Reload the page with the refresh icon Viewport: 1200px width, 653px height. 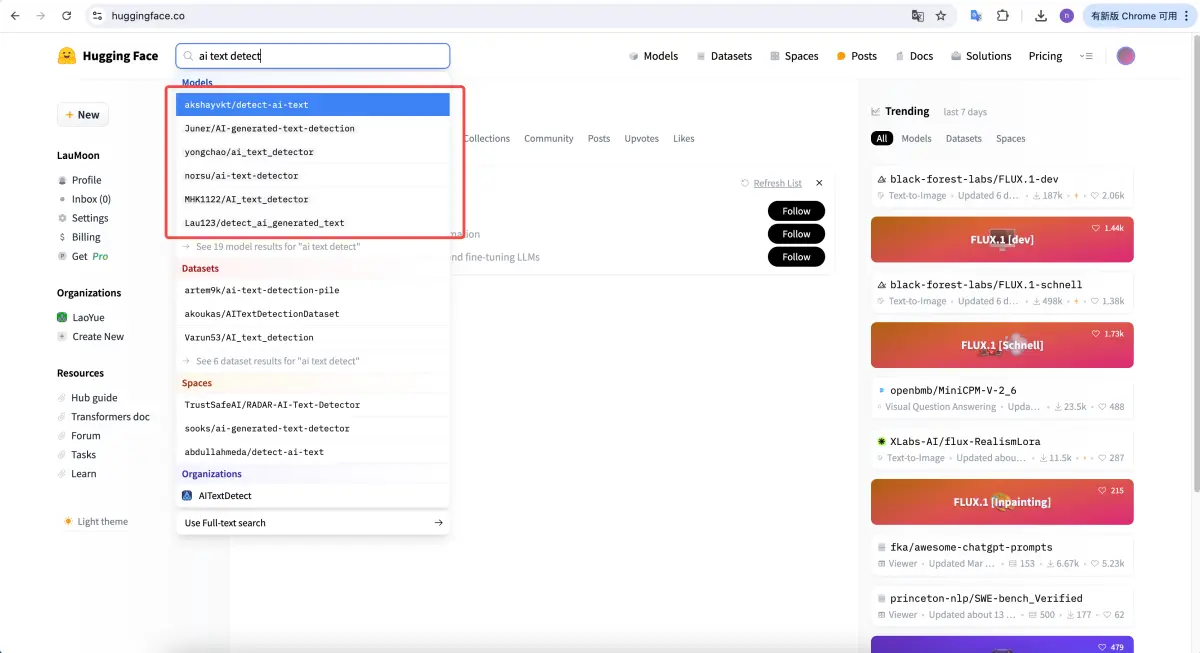[66, 16]
